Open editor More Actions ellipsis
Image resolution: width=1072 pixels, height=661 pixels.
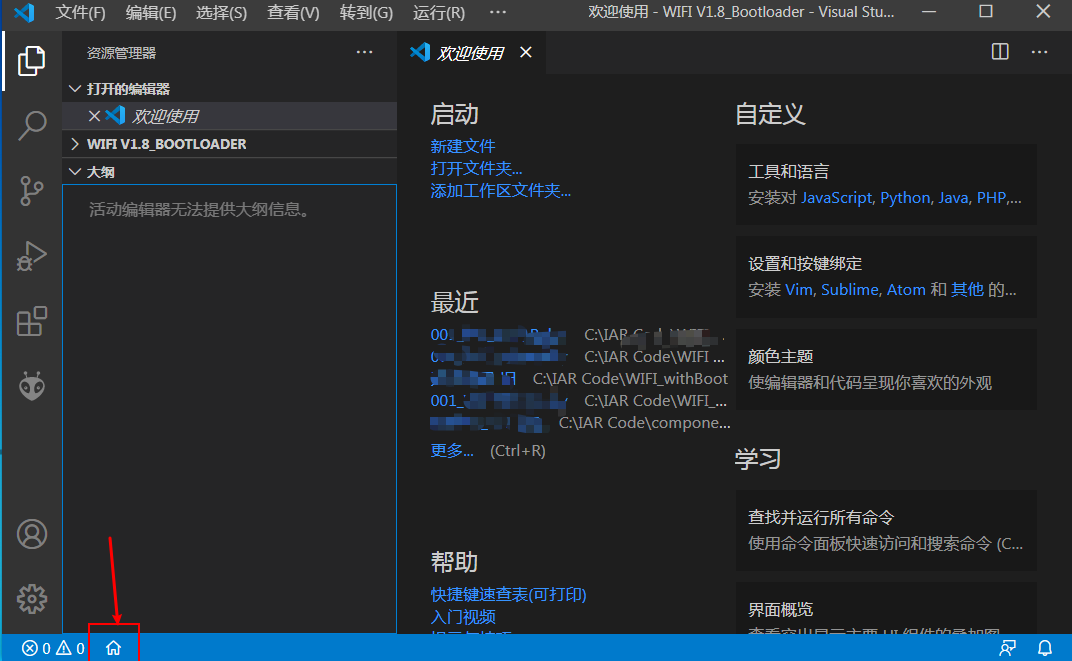point(1039,52)
